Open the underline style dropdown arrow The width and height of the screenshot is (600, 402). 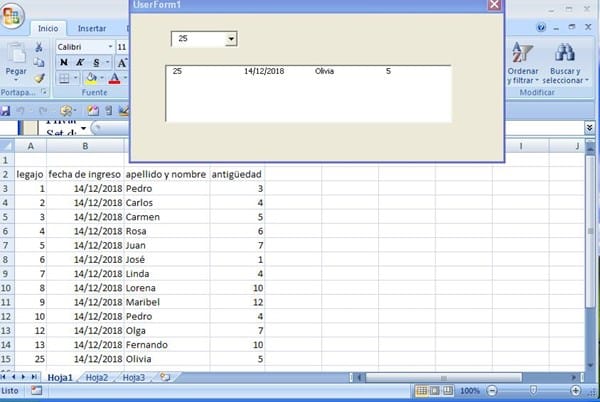coord(107,62)
